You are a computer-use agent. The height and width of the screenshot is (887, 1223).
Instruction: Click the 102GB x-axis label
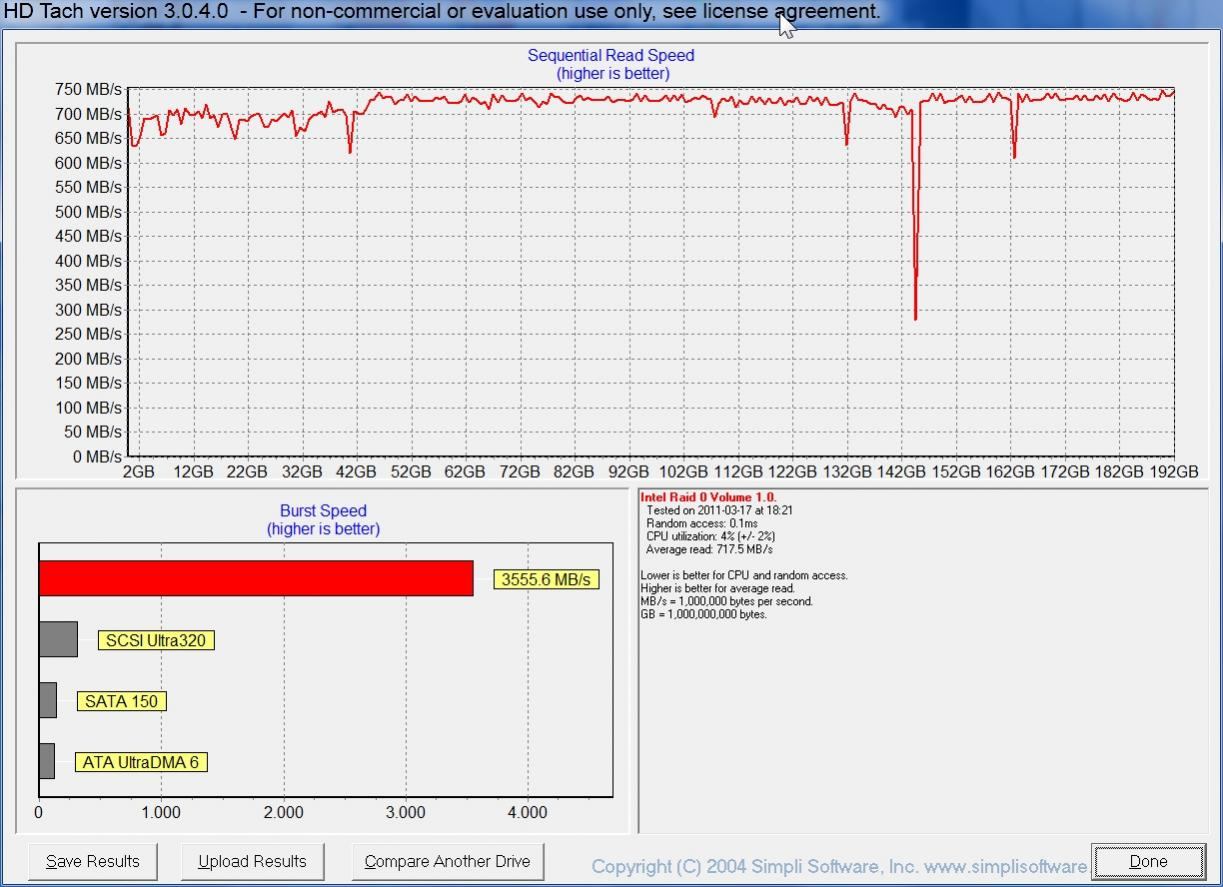[684, 471]
